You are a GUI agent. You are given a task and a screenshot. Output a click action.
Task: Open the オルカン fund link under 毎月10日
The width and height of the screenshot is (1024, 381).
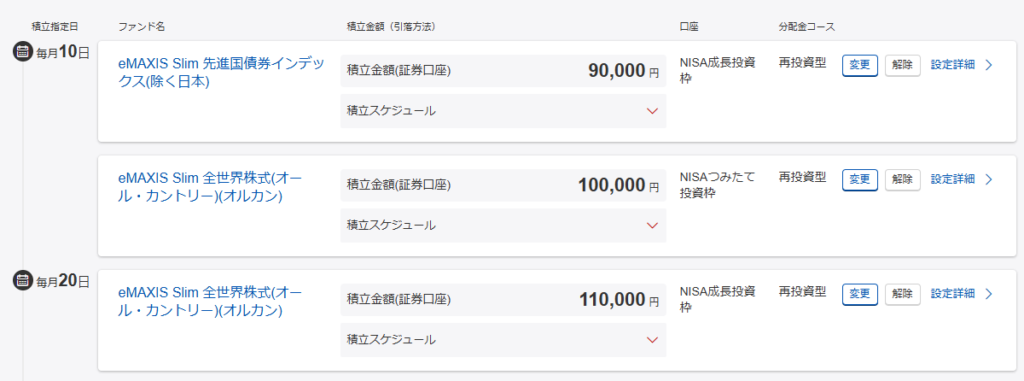tap(210, 187)
